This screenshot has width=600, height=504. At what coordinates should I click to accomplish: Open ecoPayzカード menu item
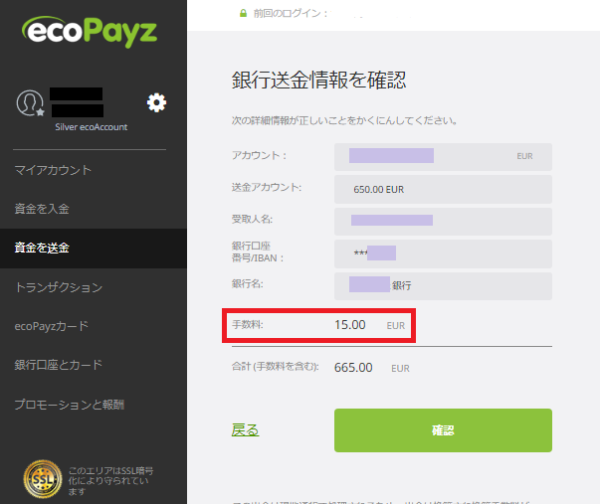tap(52, 326)
